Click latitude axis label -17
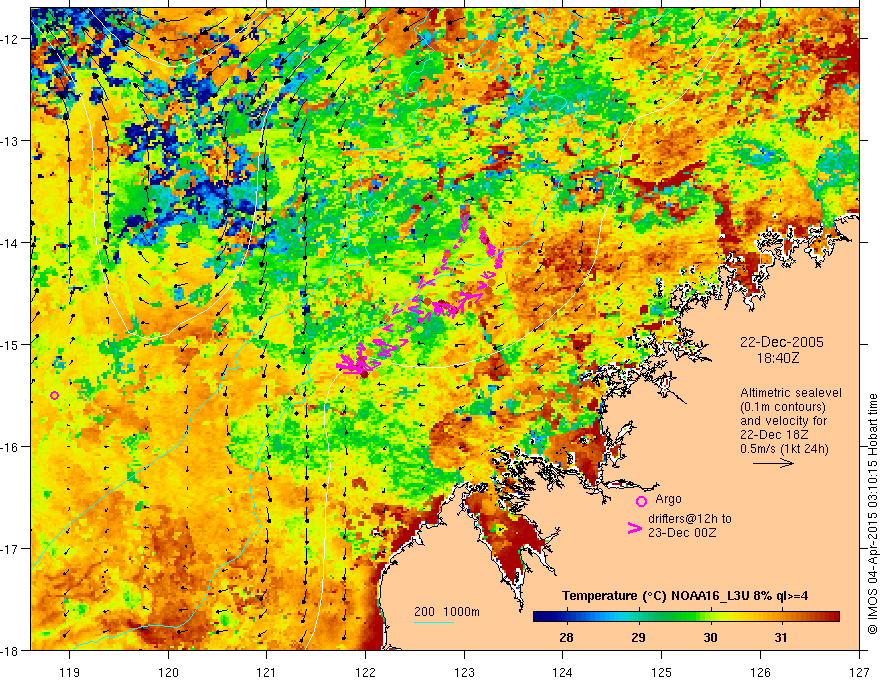Viewport: 880px width, 680px height. (11, 549)
